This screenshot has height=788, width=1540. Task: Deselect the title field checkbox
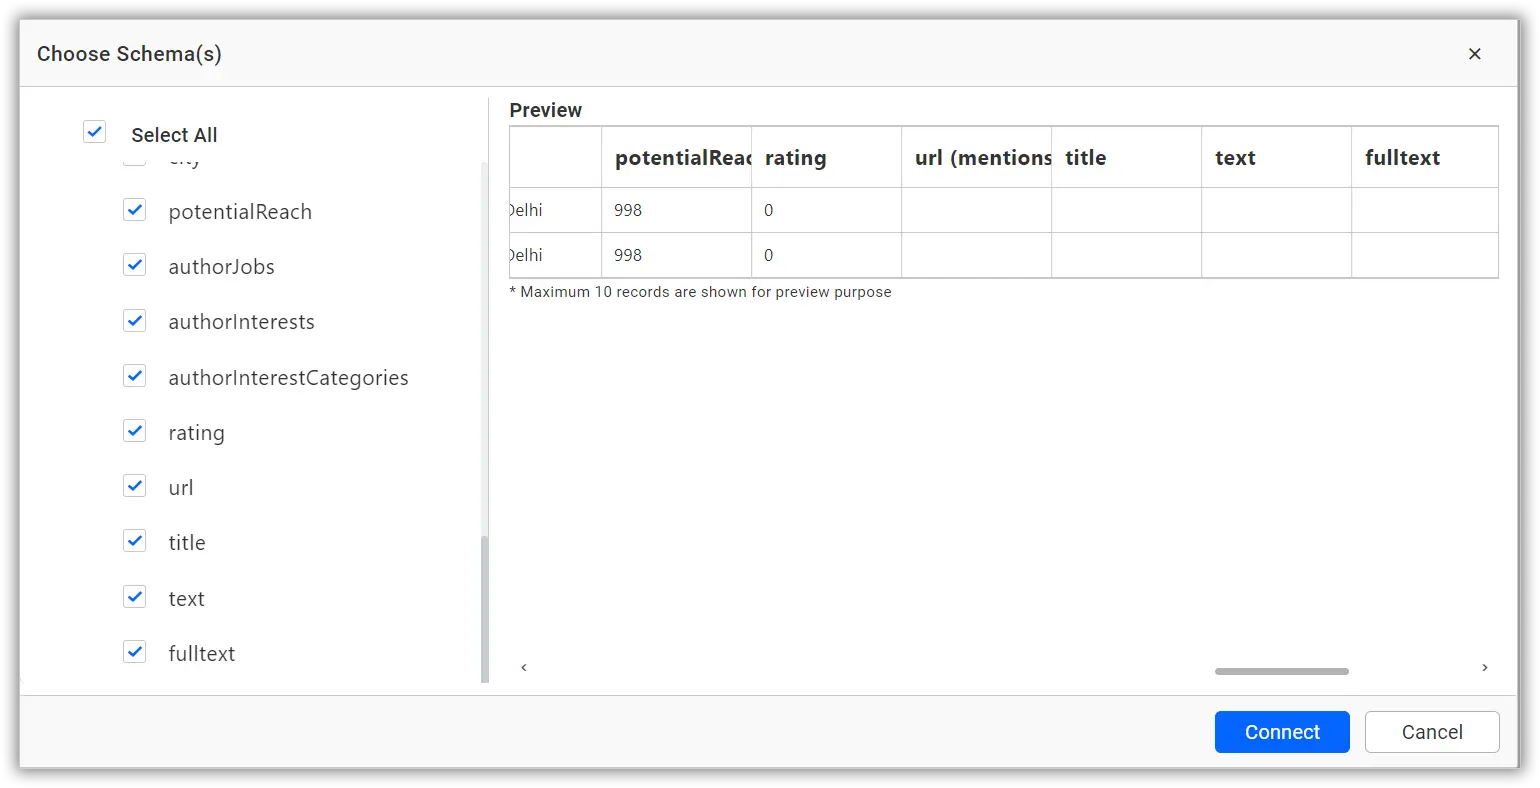[x=135, y=541]
